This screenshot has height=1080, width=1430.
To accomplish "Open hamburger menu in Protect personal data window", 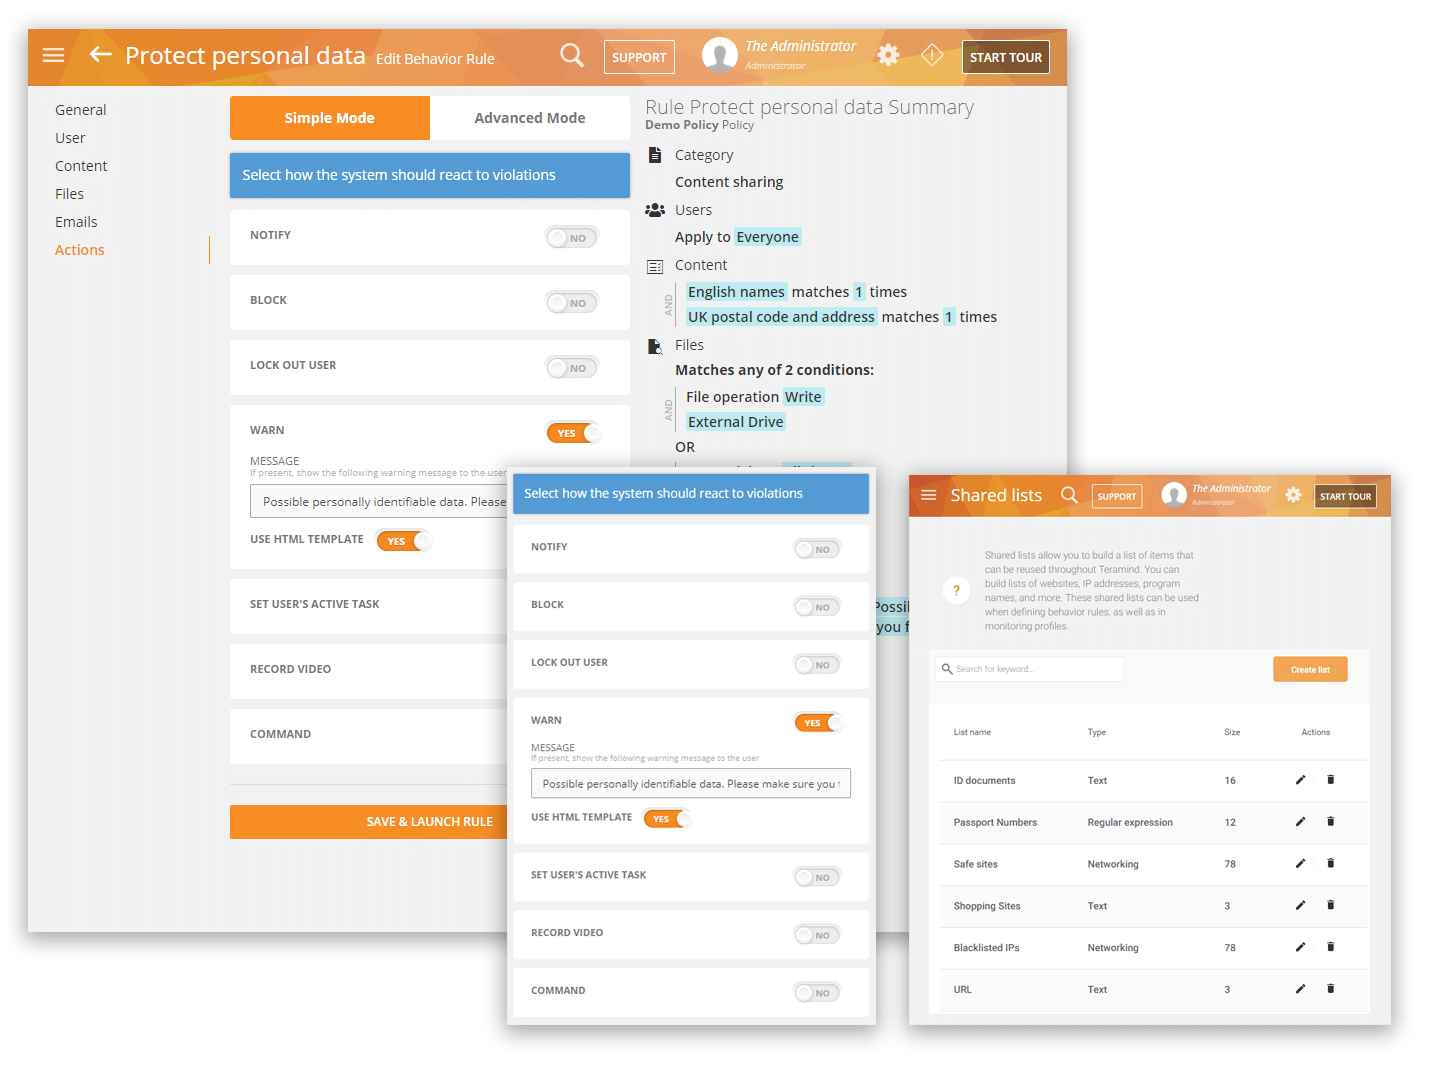I will click(x=53, y=55).
